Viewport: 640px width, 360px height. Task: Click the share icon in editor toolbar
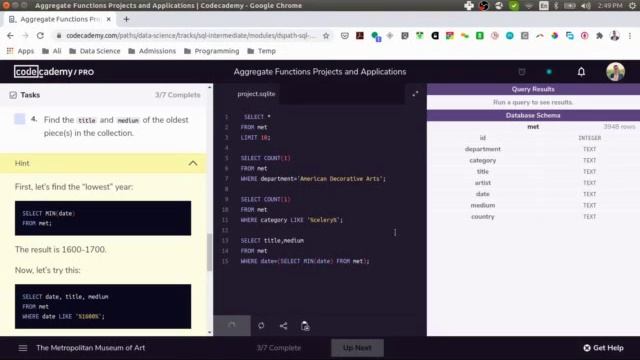283,325
